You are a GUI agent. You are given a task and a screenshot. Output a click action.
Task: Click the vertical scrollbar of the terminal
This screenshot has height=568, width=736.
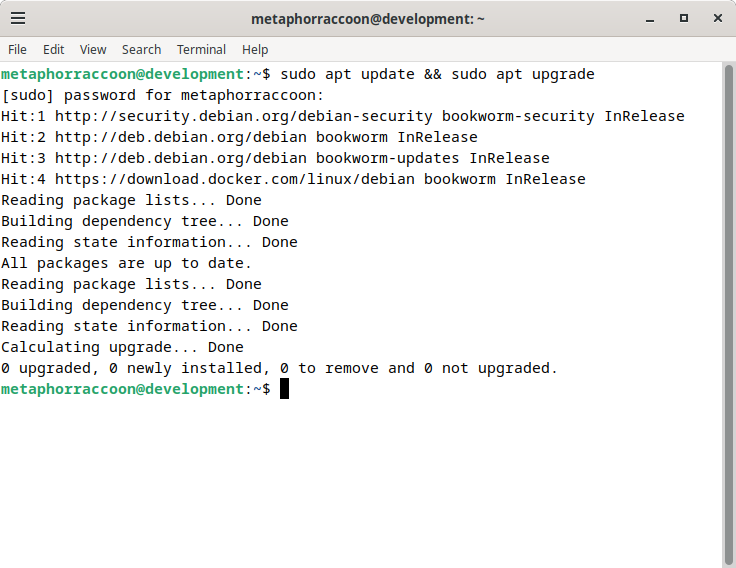pos(728,315)
